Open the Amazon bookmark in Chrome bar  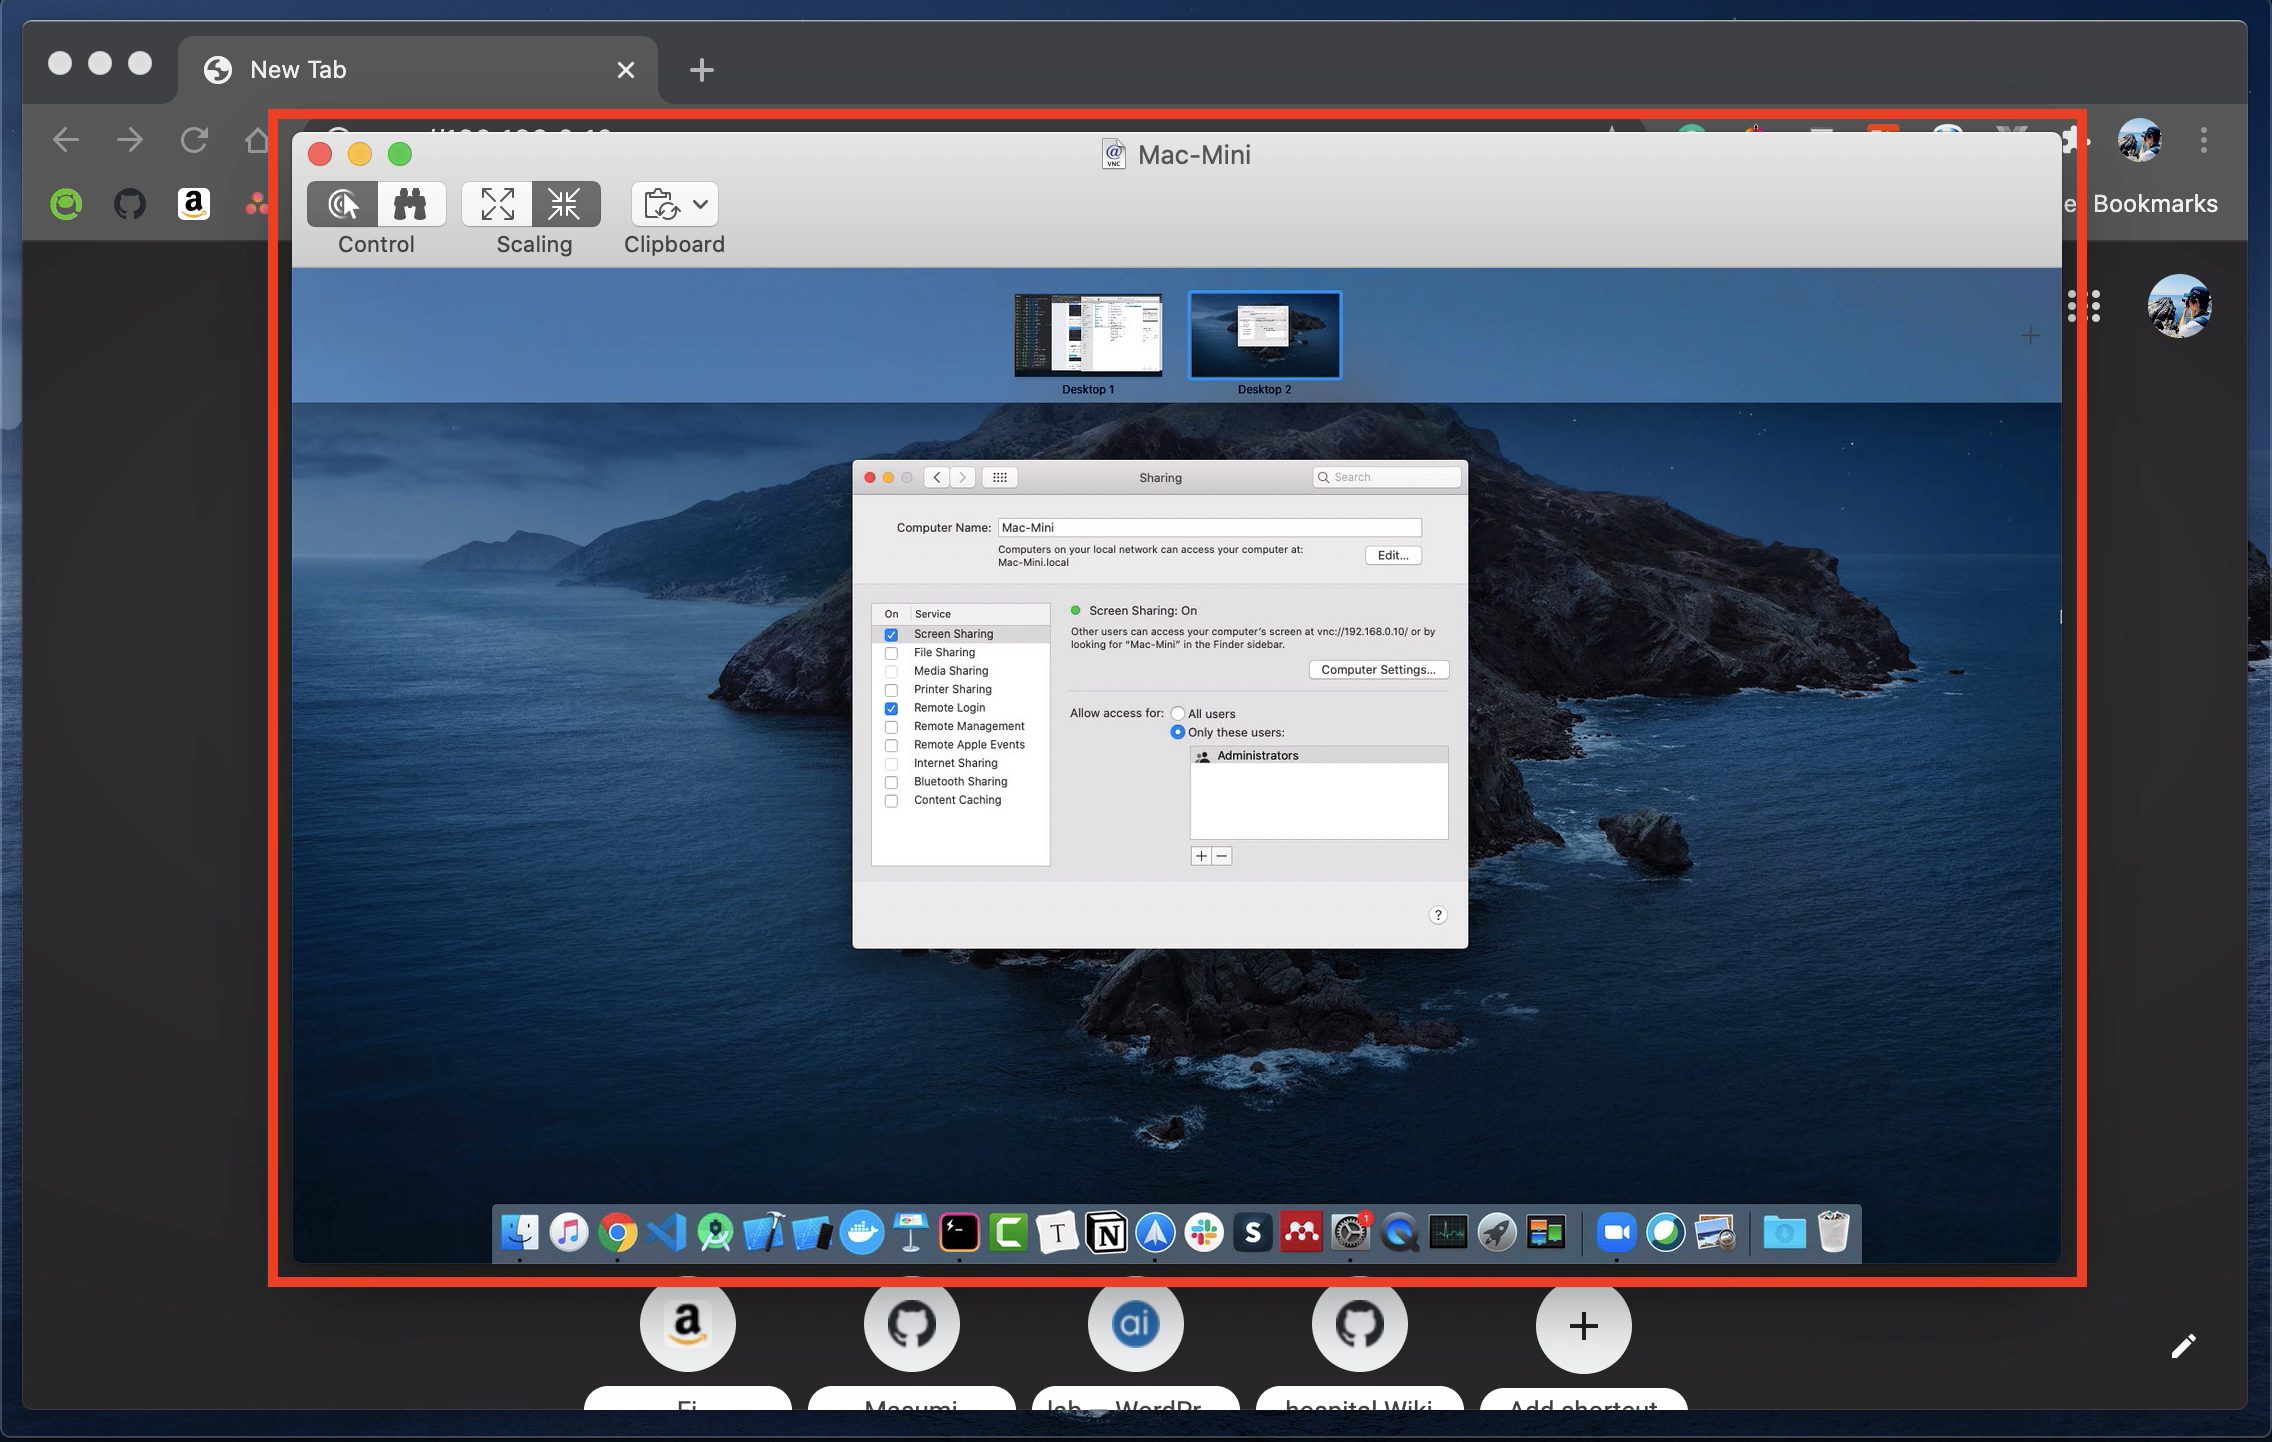click(194, 204)
